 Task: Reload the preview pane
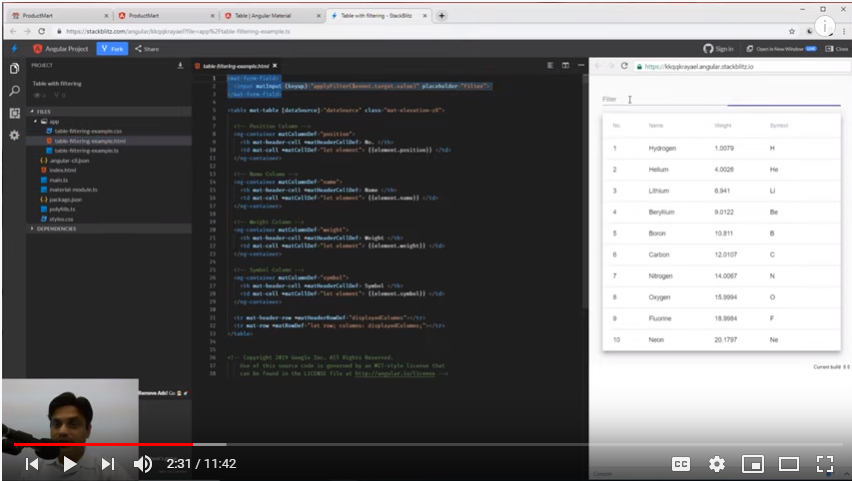click(x=625, y=66)
